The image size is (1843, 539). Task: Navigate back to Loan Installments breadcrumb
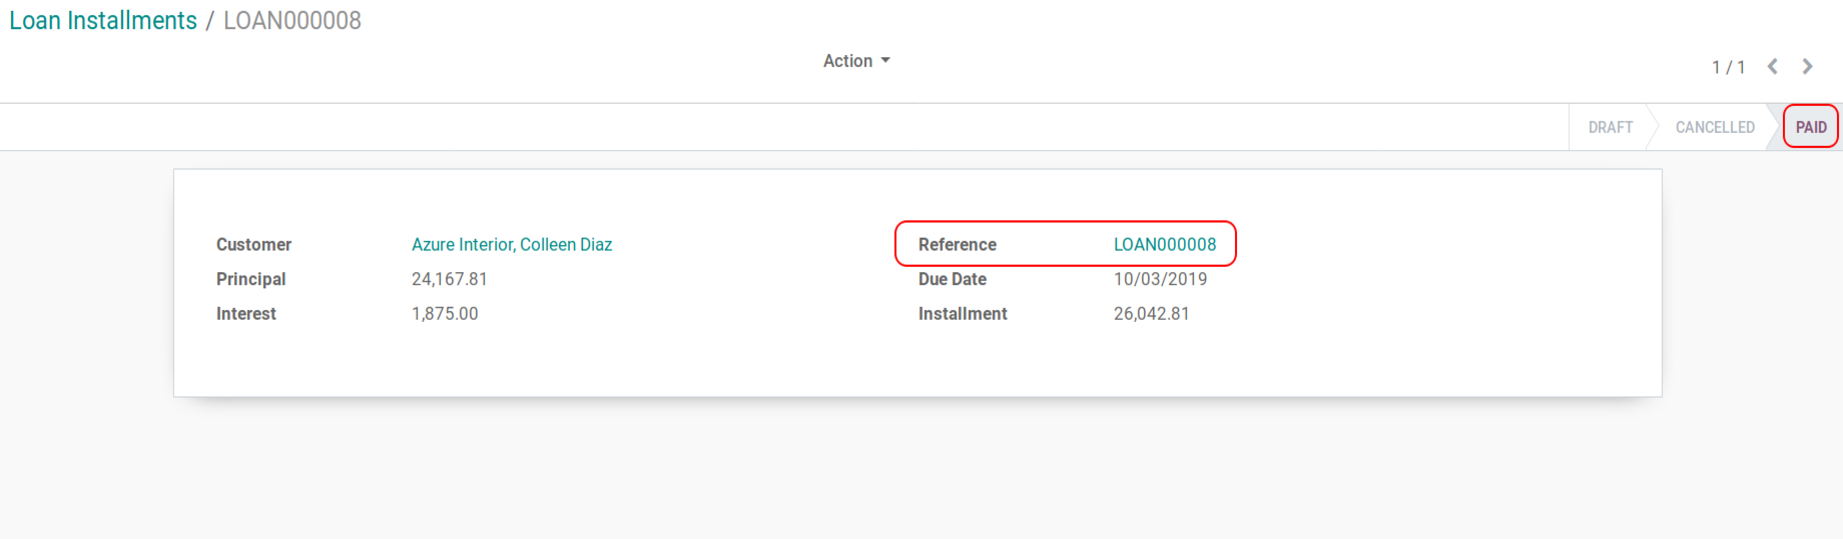pyautogui.click(x=103, y=21)
